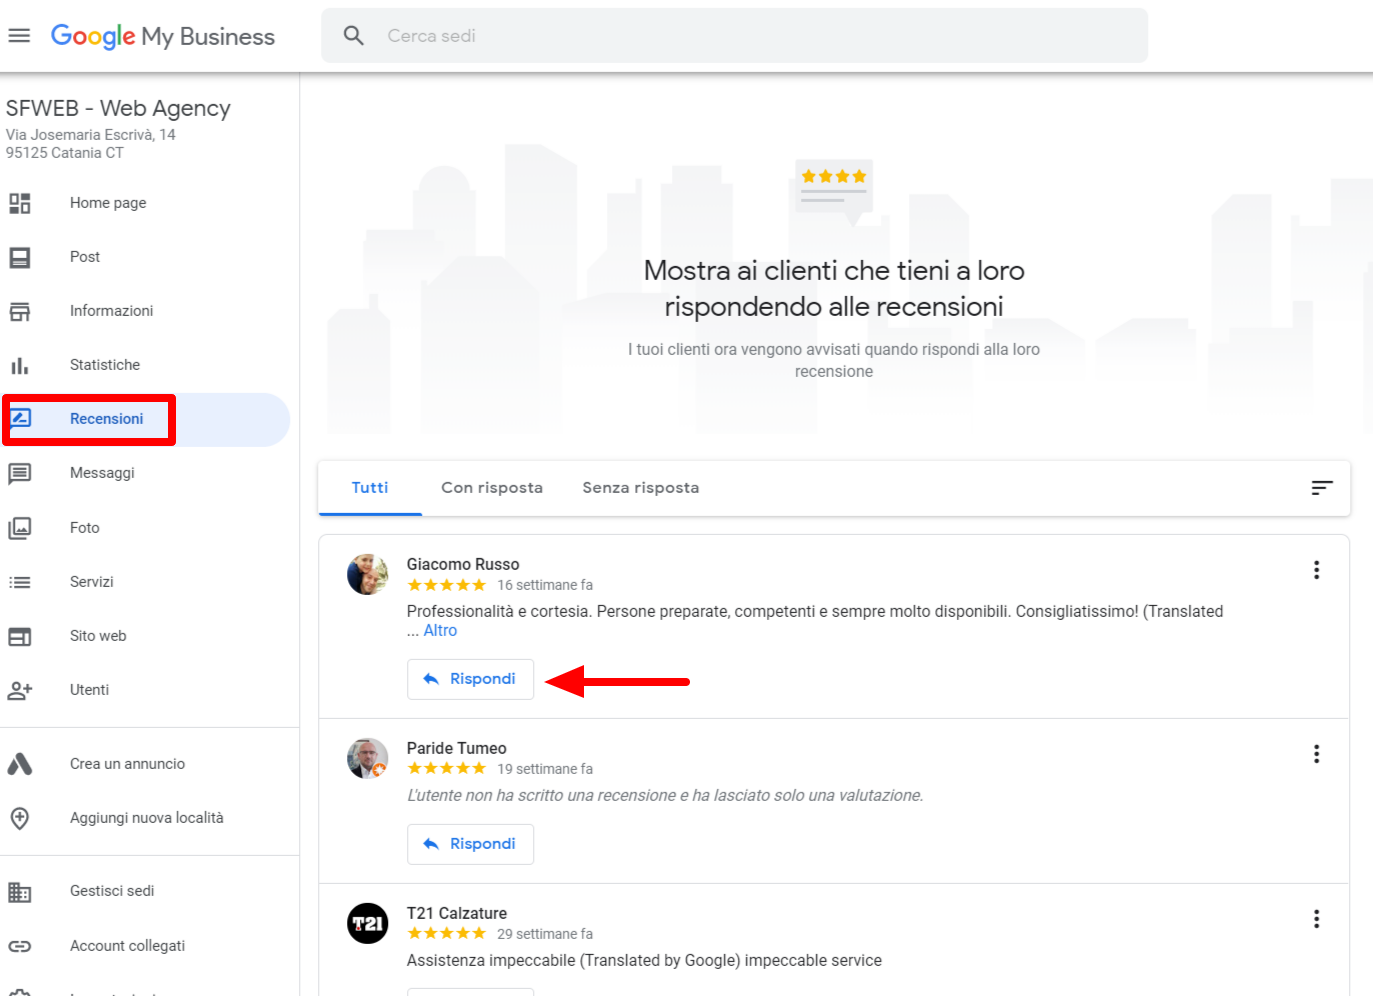The image size is (1373, 996).
Task: Click Rispondi on Giacomo Russo's review
Action: tap(470, 679)
